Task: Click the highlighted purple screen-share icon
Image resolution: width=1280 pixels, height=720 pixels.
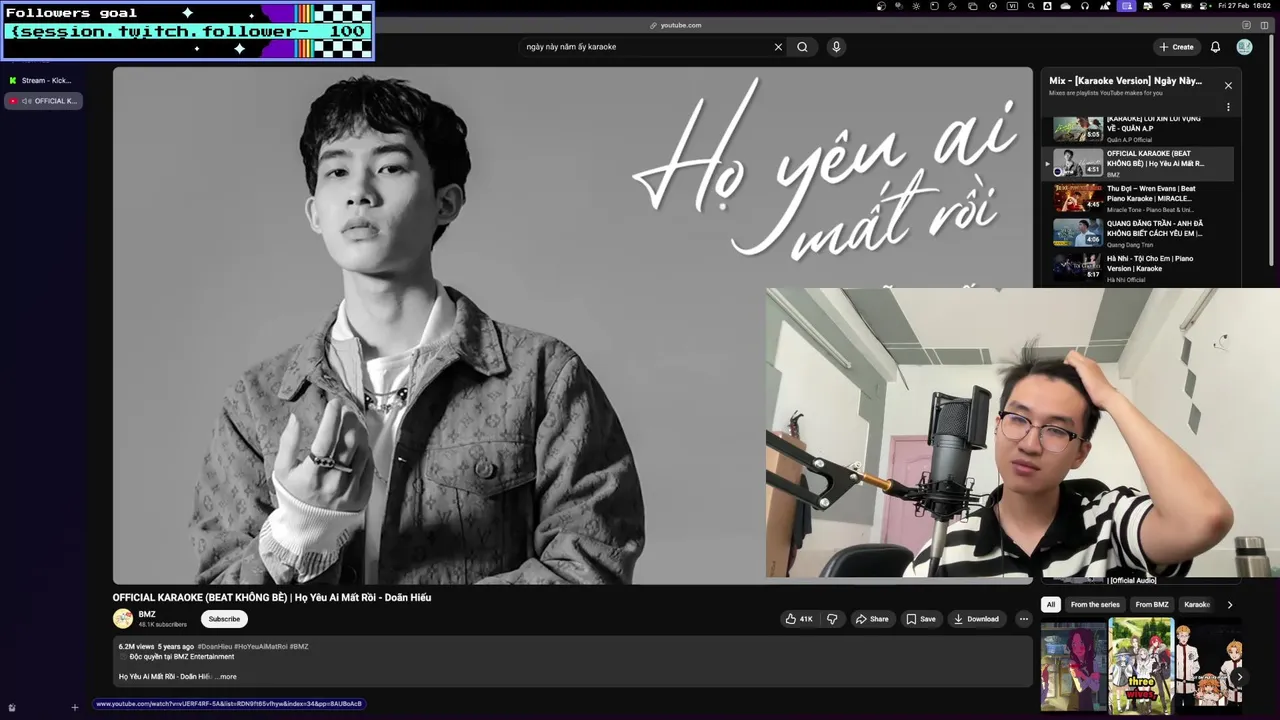Action: 1127,6
